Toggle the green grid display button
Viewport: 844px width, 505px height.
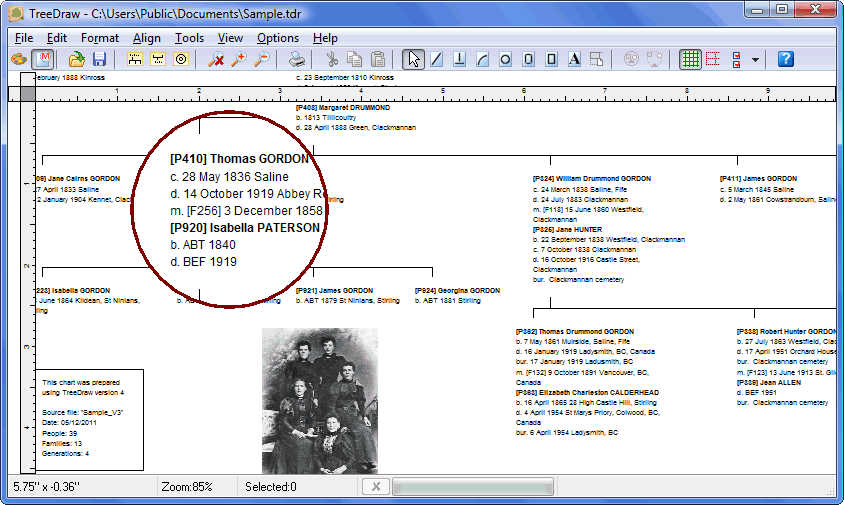(x=690, y=59)
